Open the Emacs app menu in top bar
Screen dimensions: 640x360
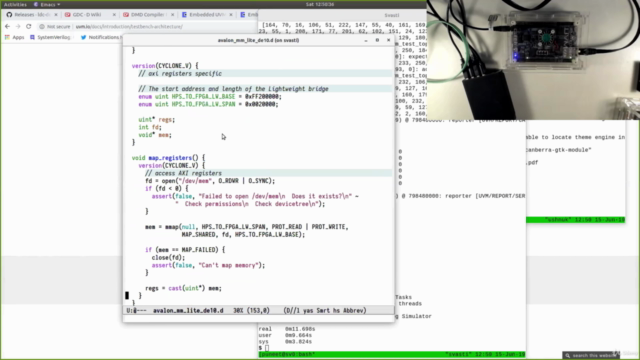(x=47, y=4)
